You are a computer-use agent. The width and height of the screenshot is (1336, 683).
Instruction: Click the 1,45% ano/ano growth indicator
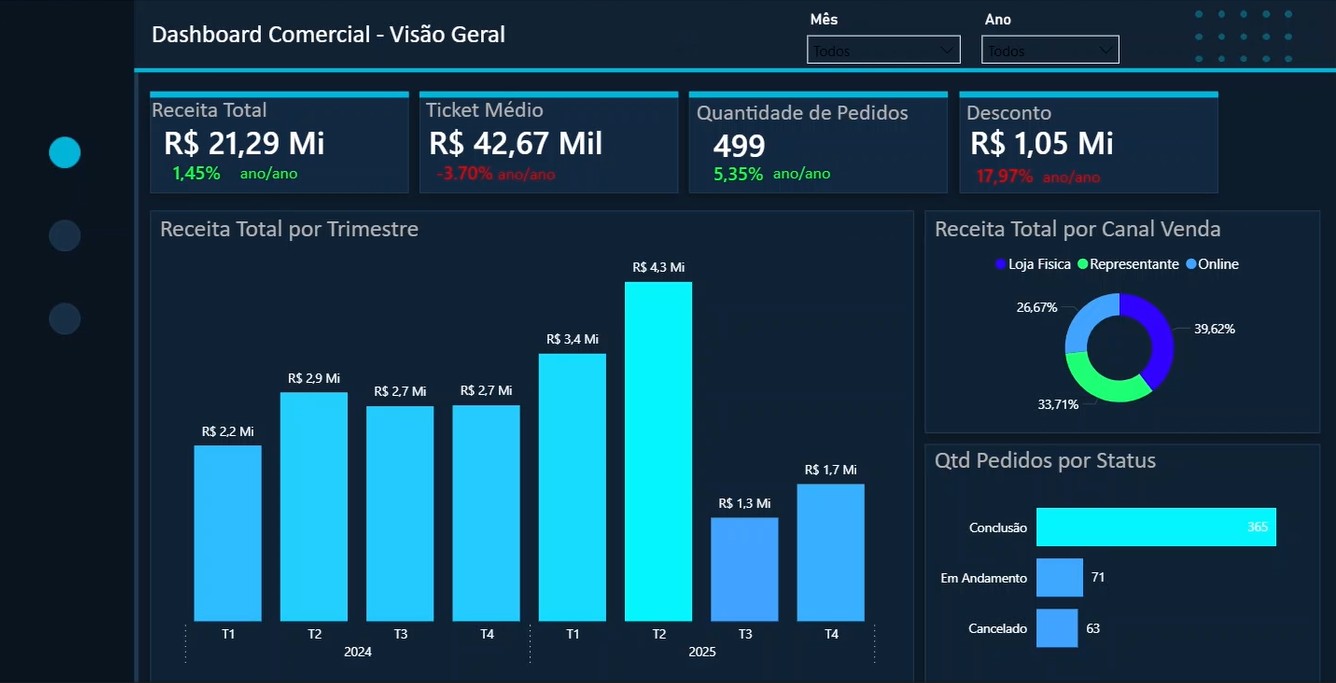pyautogui.click(x=235, y=173)
